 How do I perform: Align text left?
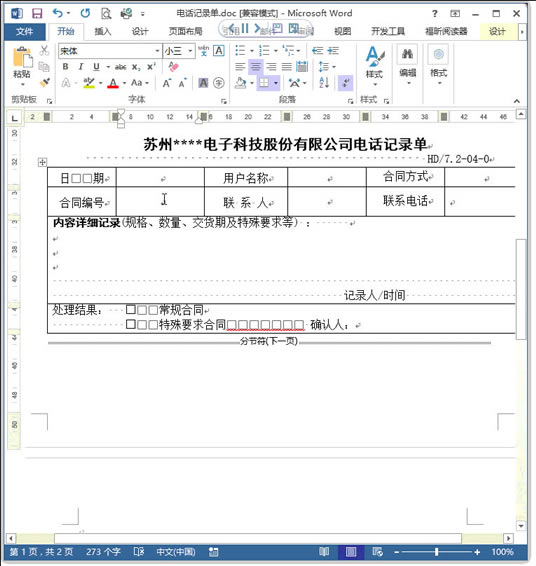(x=240, y=67)
